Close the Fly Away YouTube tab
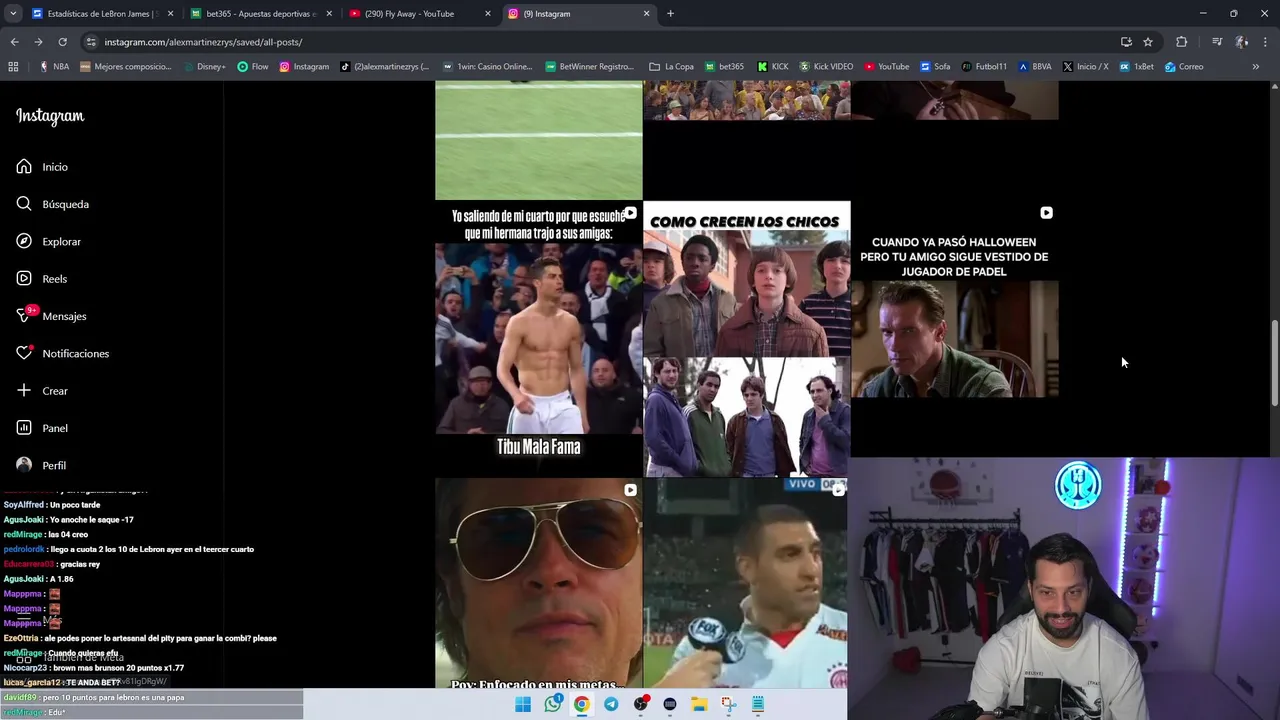 pyautogui.click(x=488, y=14)
